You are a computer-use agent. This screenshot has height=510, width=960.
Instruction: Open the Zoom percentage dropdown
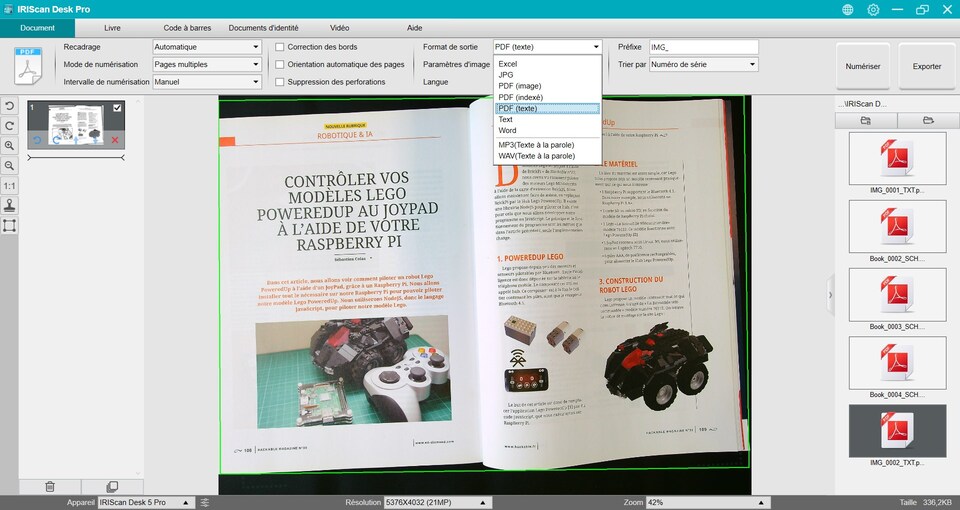pos(708,502)
